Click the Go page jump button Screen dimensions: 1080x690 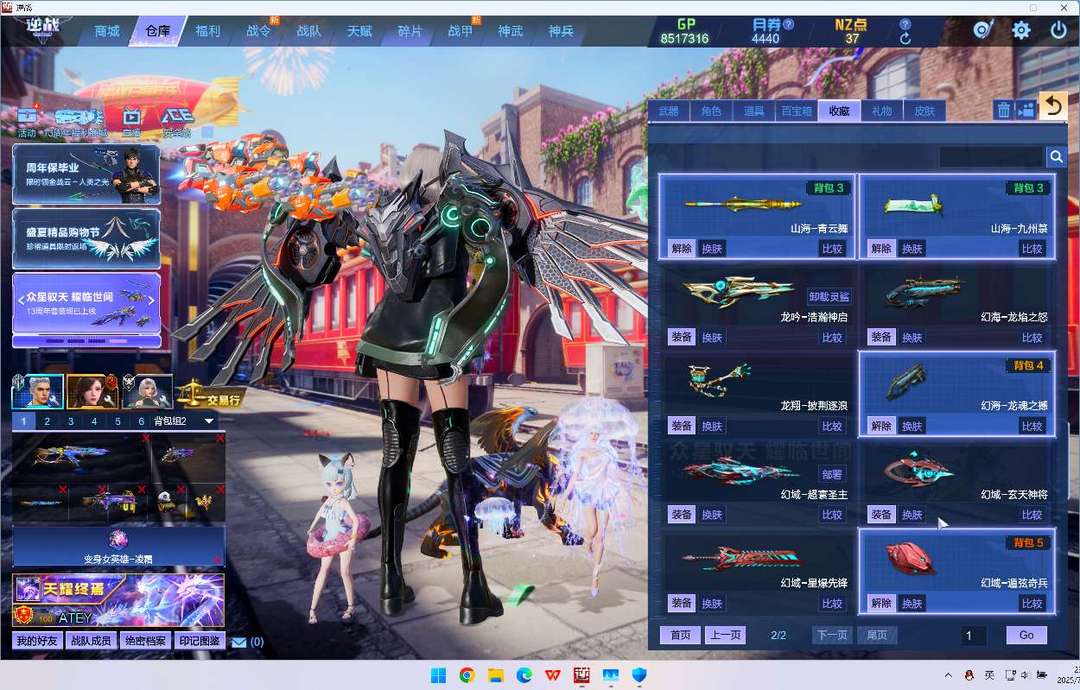[x=1026, y=635]
